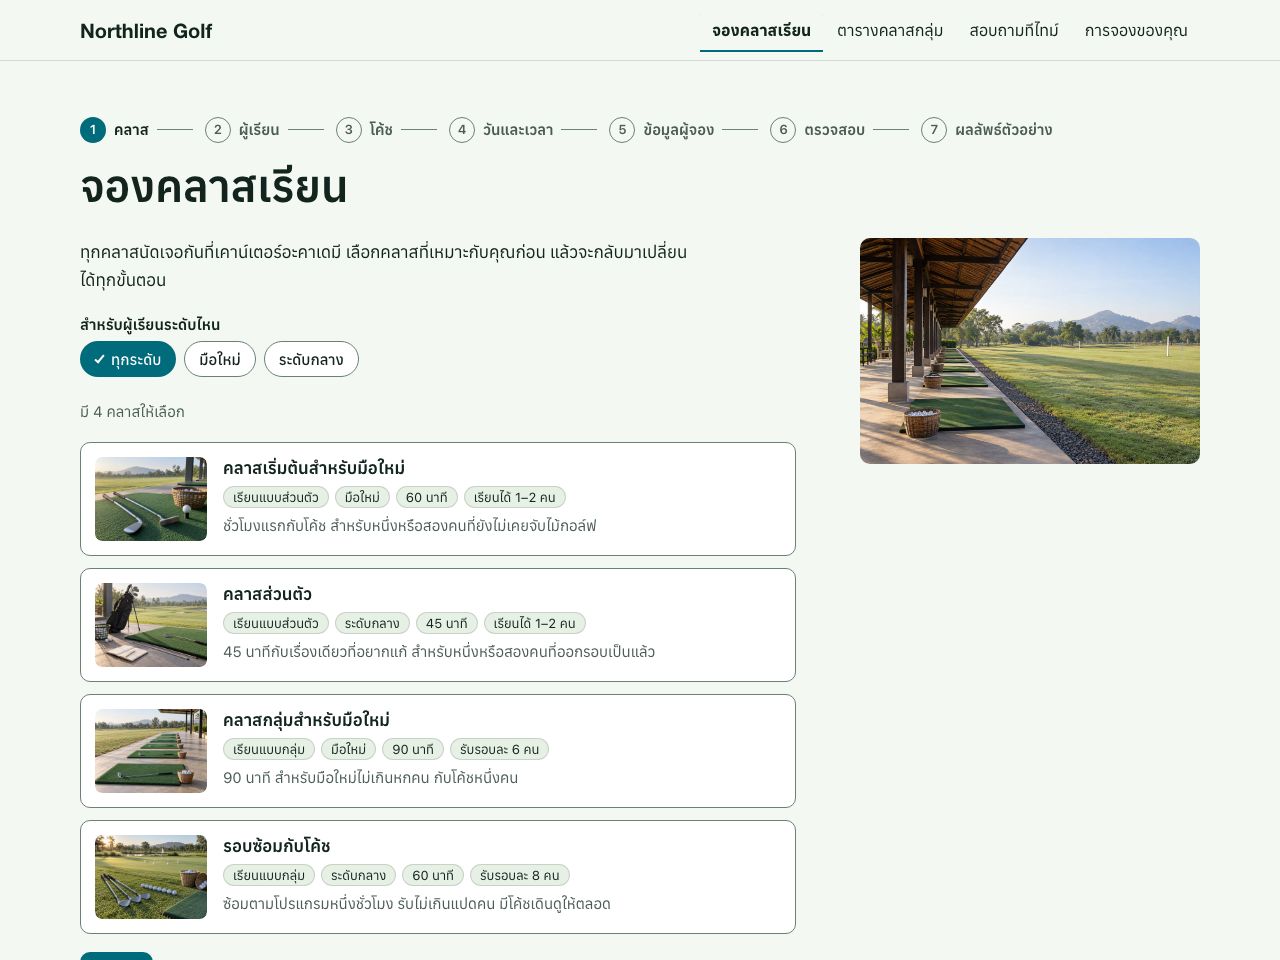Image resolution: width=1280 pixels, height=960 pixels.
Task: Click thumbnail of คลาสกลุ่มสำหรับมือใหม่
Action: click(151, 751)
